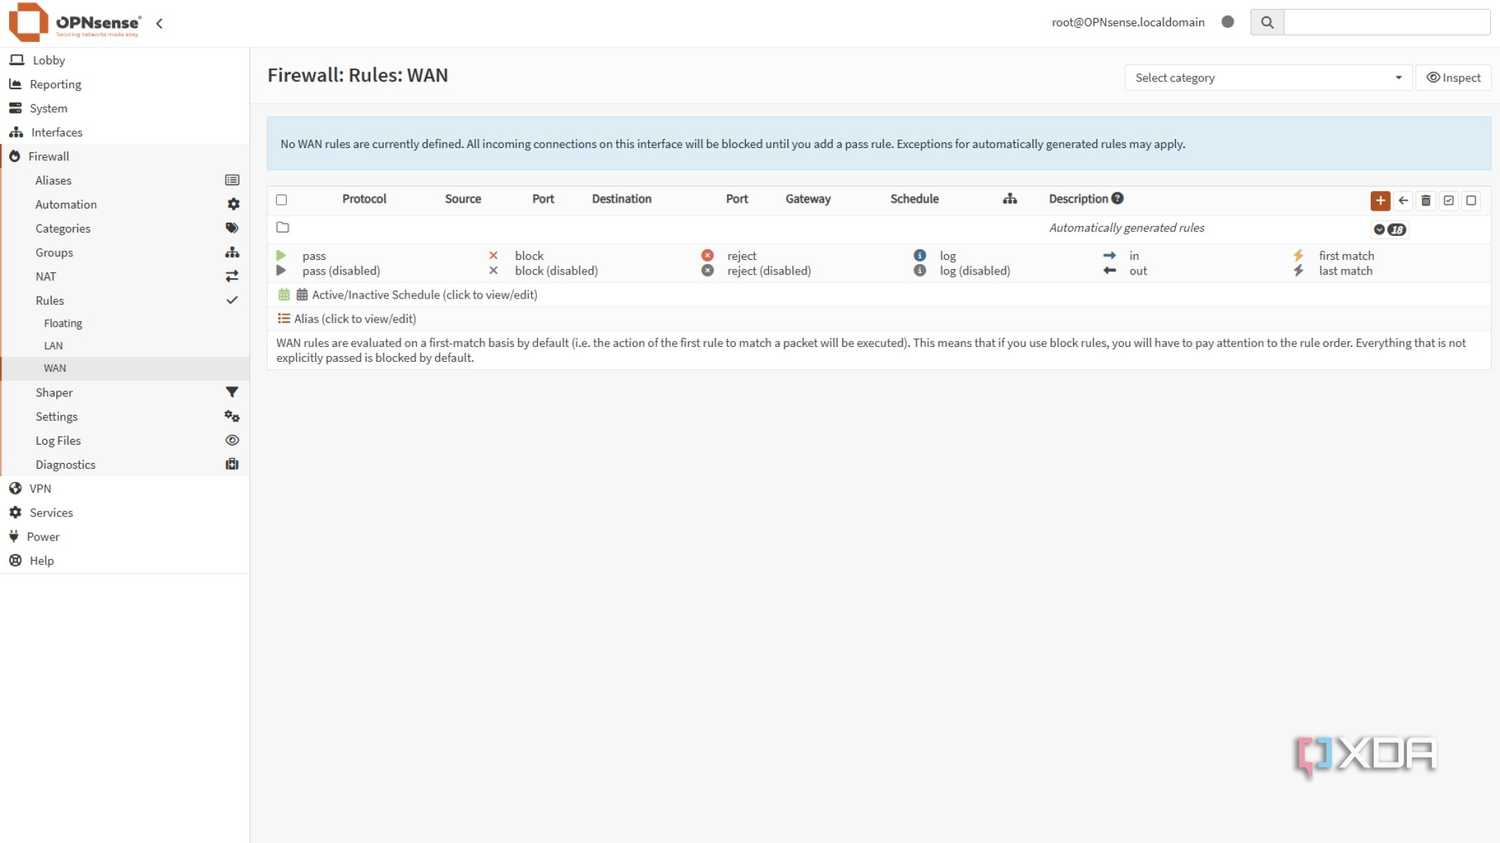Click the search magnifier icon
Image resolution: width=1500 pixels, height=843 pixels.
coord(1267,22)
